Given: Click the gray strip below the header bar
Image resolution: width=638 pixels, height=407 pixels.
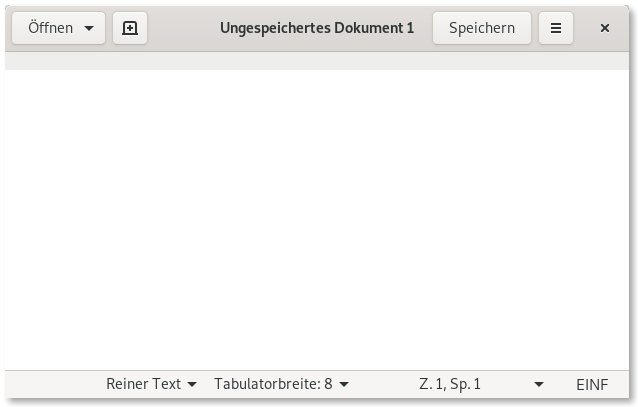Looking at the screenshot, I should (317, 61).
